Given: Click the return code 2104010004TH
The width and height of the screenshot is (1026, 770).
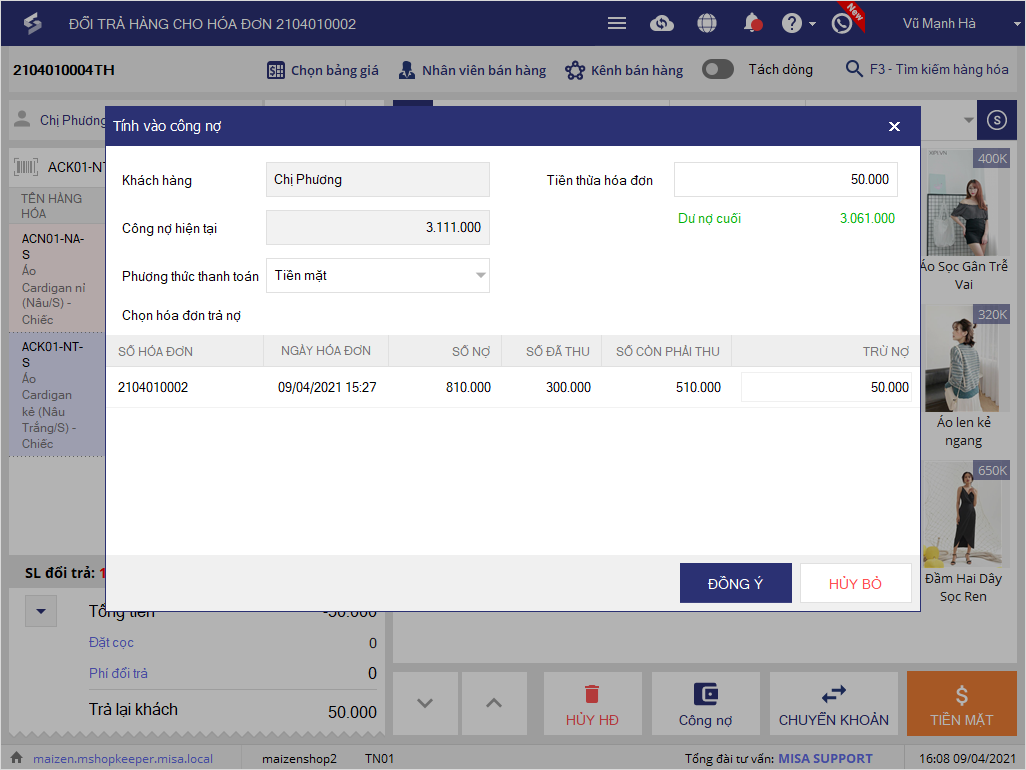Looking at the screenshot, I should [63, 70].
